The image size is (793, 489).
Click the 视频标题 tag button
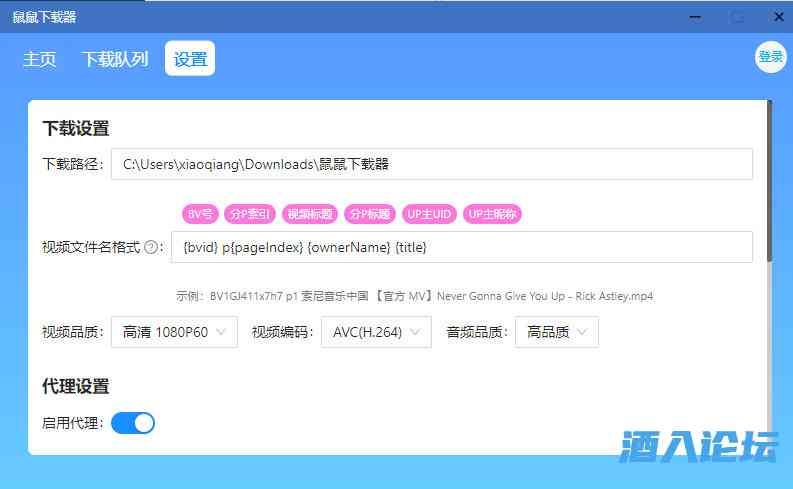tap(310, 214)
